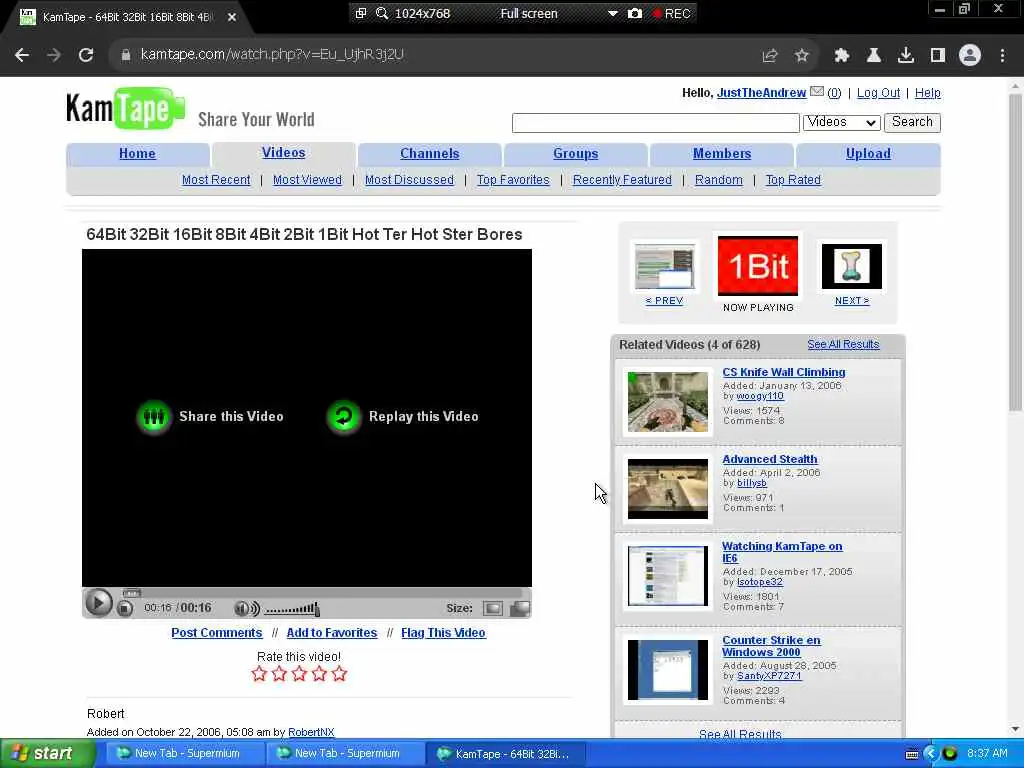Open the PREV video thumbnail
The image size is (1024, 768).
[x=664, y=267]
